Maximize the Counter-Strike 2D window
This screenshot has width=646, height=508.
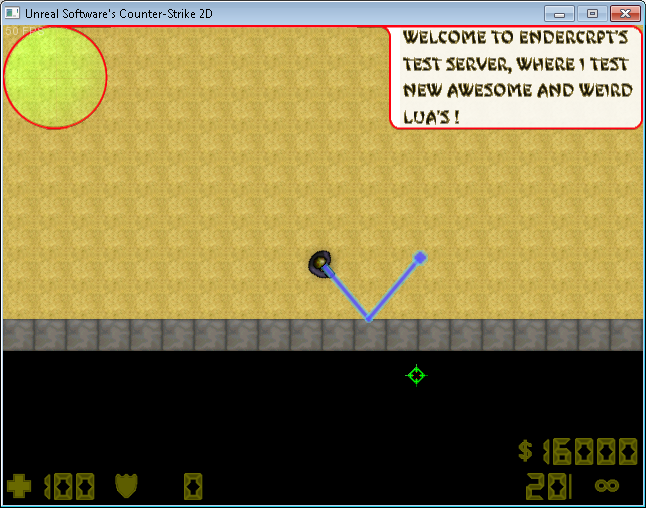tap(592, 14)
